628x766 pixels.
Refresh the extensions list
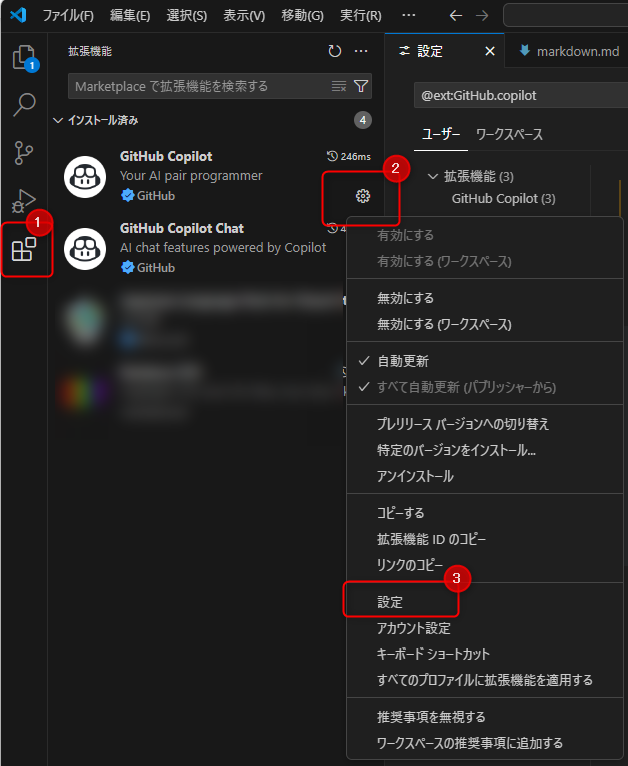(335, 51)
